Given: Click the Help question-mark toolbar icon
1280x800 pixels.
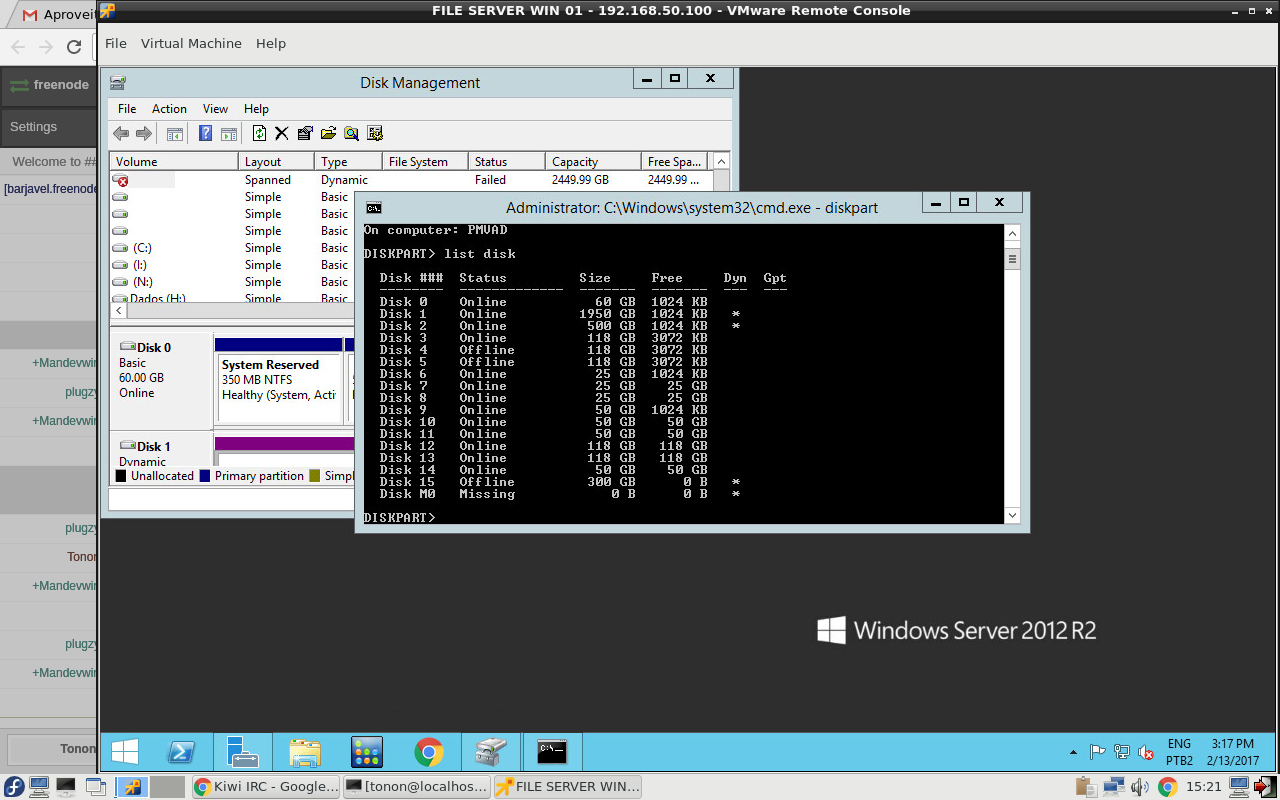Looking at the screenshot, I should [x=205, y=133].
